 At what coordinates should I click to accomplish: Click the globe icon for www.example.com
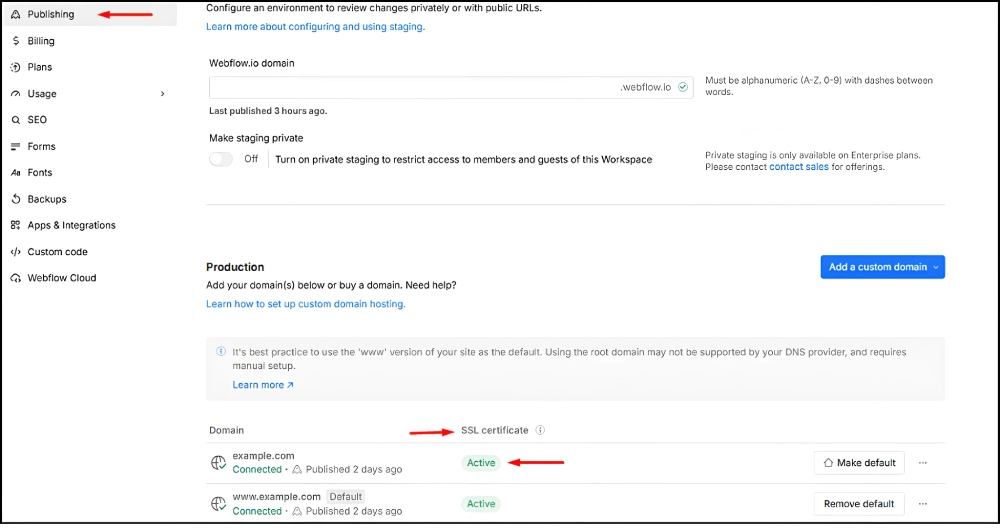tap(218, 504)
